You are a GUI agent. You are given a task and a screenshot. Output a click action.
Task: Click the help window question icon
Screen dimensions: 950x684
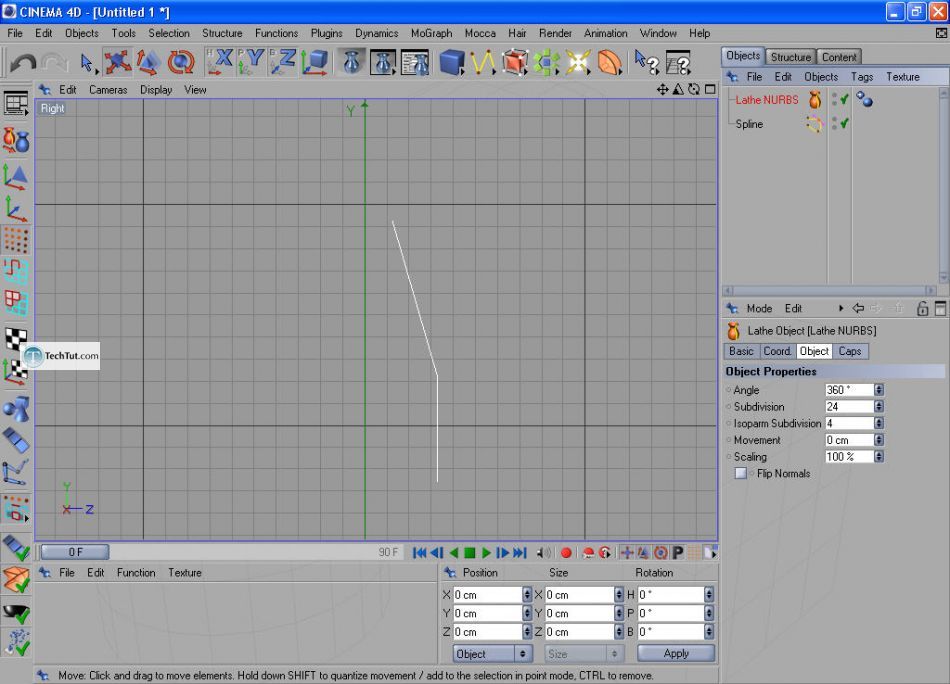(x=678, y=62)
